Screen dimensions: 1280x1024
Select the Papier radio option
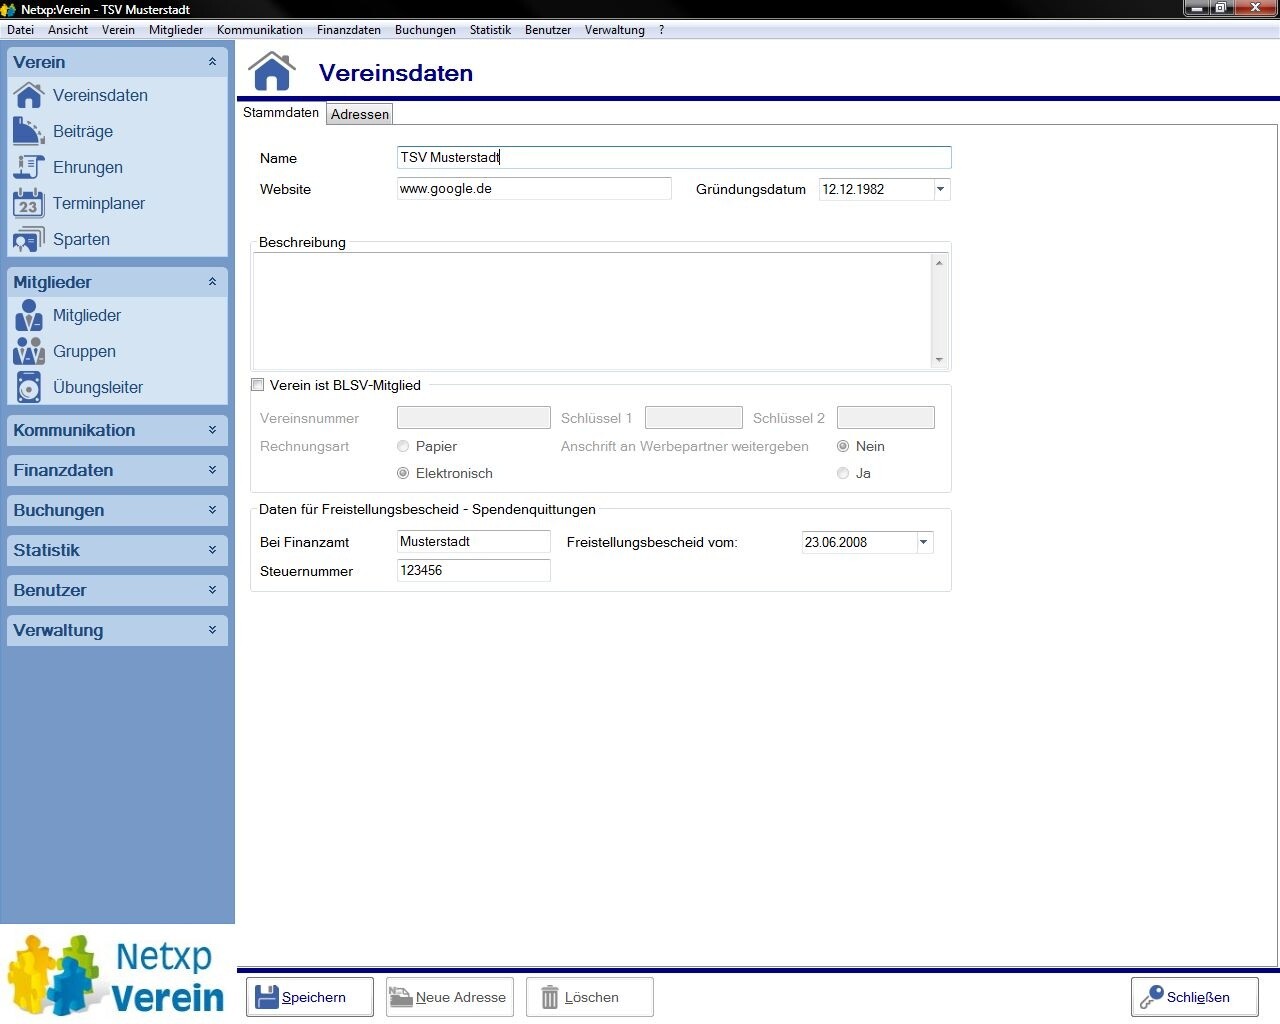[x=403, y=446]
